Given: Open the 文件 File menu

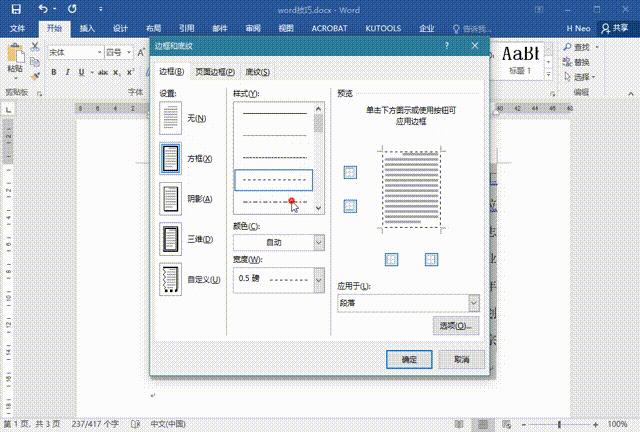Looking at the screenshot, I should click(18, 28).
